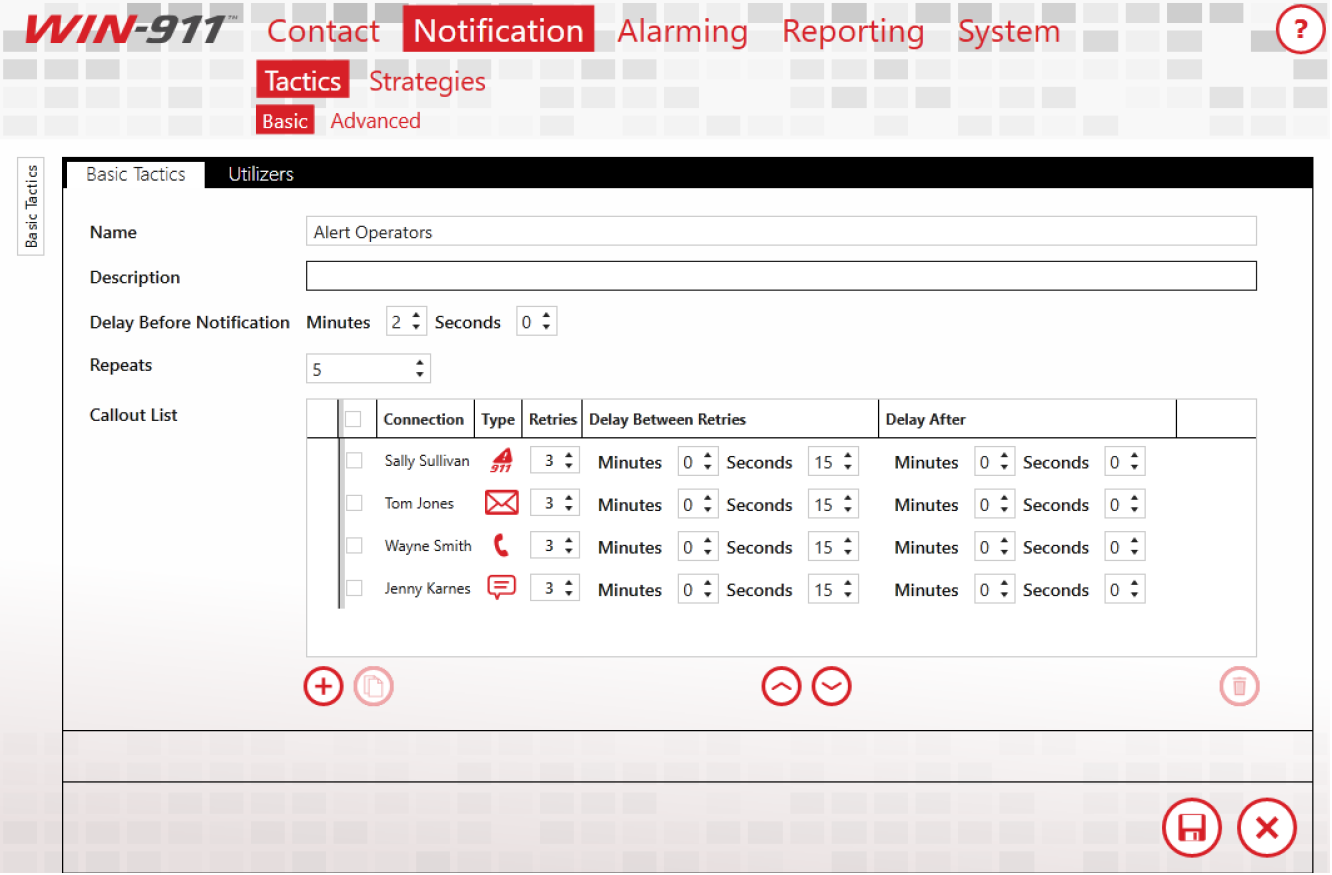This screenshot has width=1332, height=875.
Task: Adjust Tom Jones's Retries spinner
Action: (x=554, y=504)
